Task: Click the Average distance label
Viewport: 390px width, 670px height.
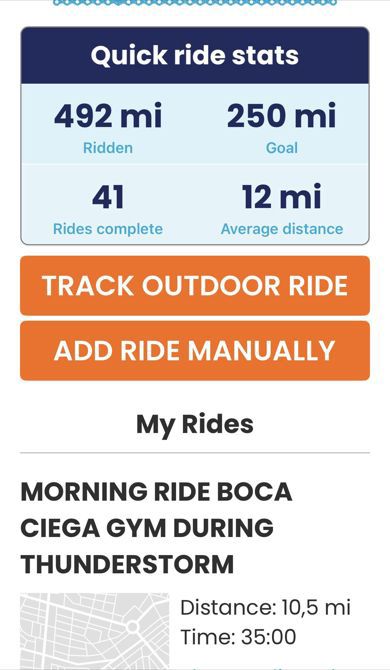Action: [x=282, y=229]
